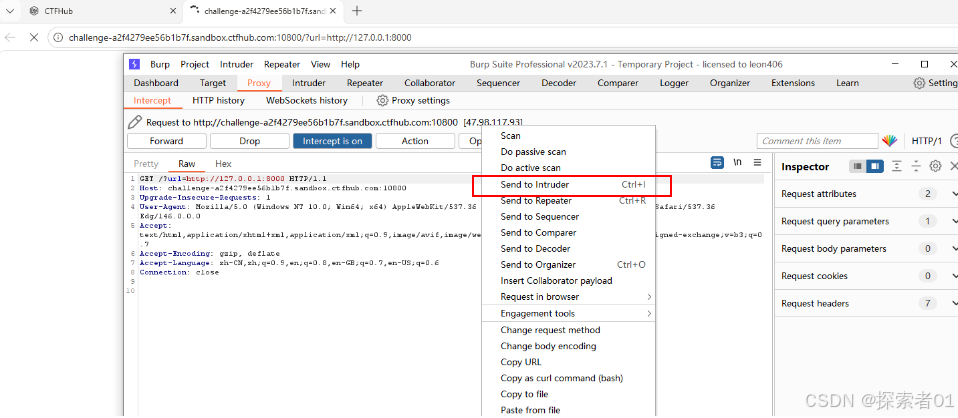Open Inspector settings gear icon
The image size is (958, 418).
click(x=935, y=166)
